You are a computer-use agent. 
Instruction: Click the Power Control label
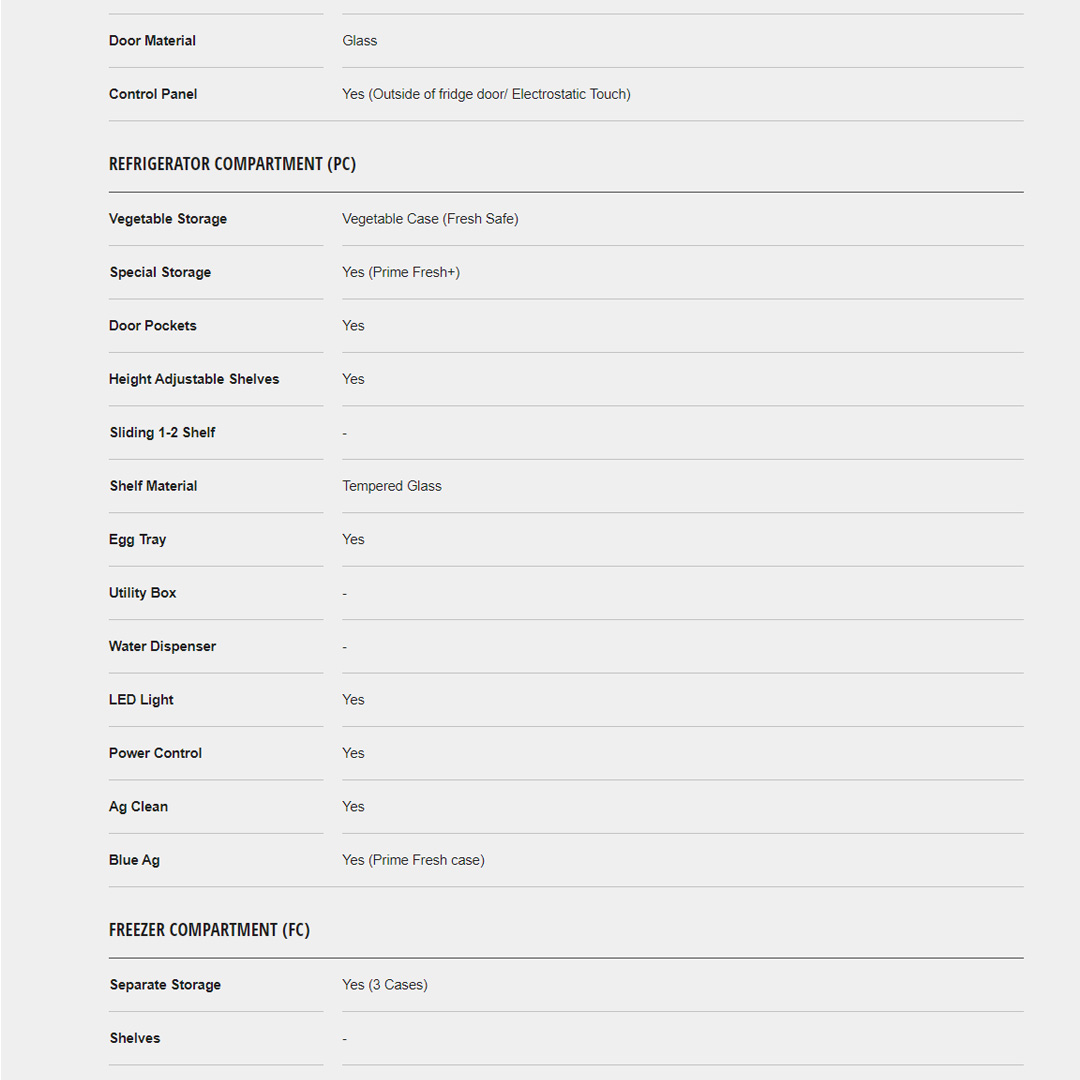[155, 754]
